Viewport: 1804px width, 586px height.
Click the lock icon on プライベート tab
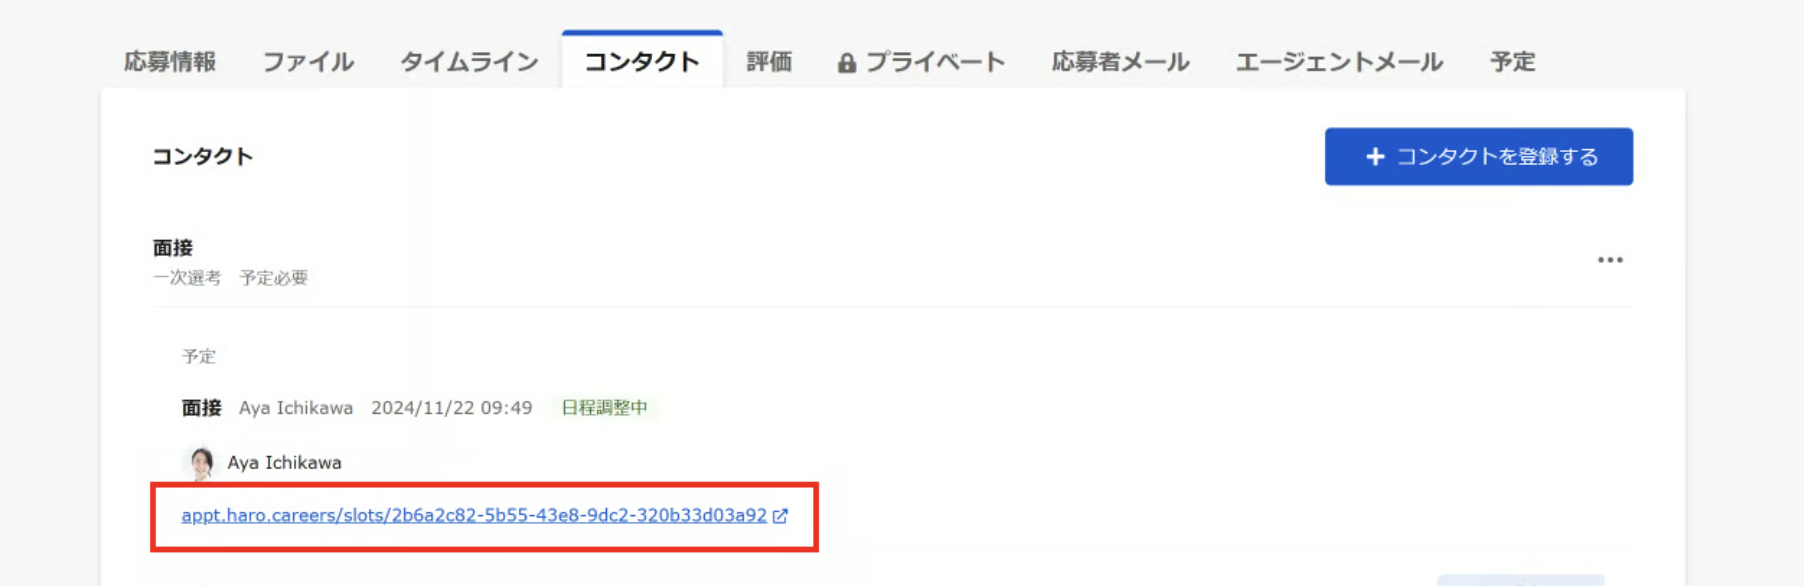[x=847, y=63]
